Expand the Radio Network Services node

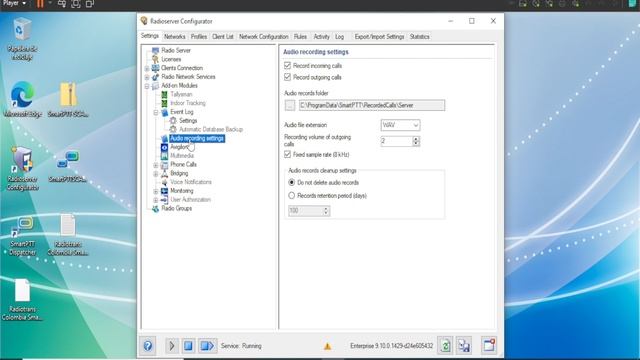147,77
